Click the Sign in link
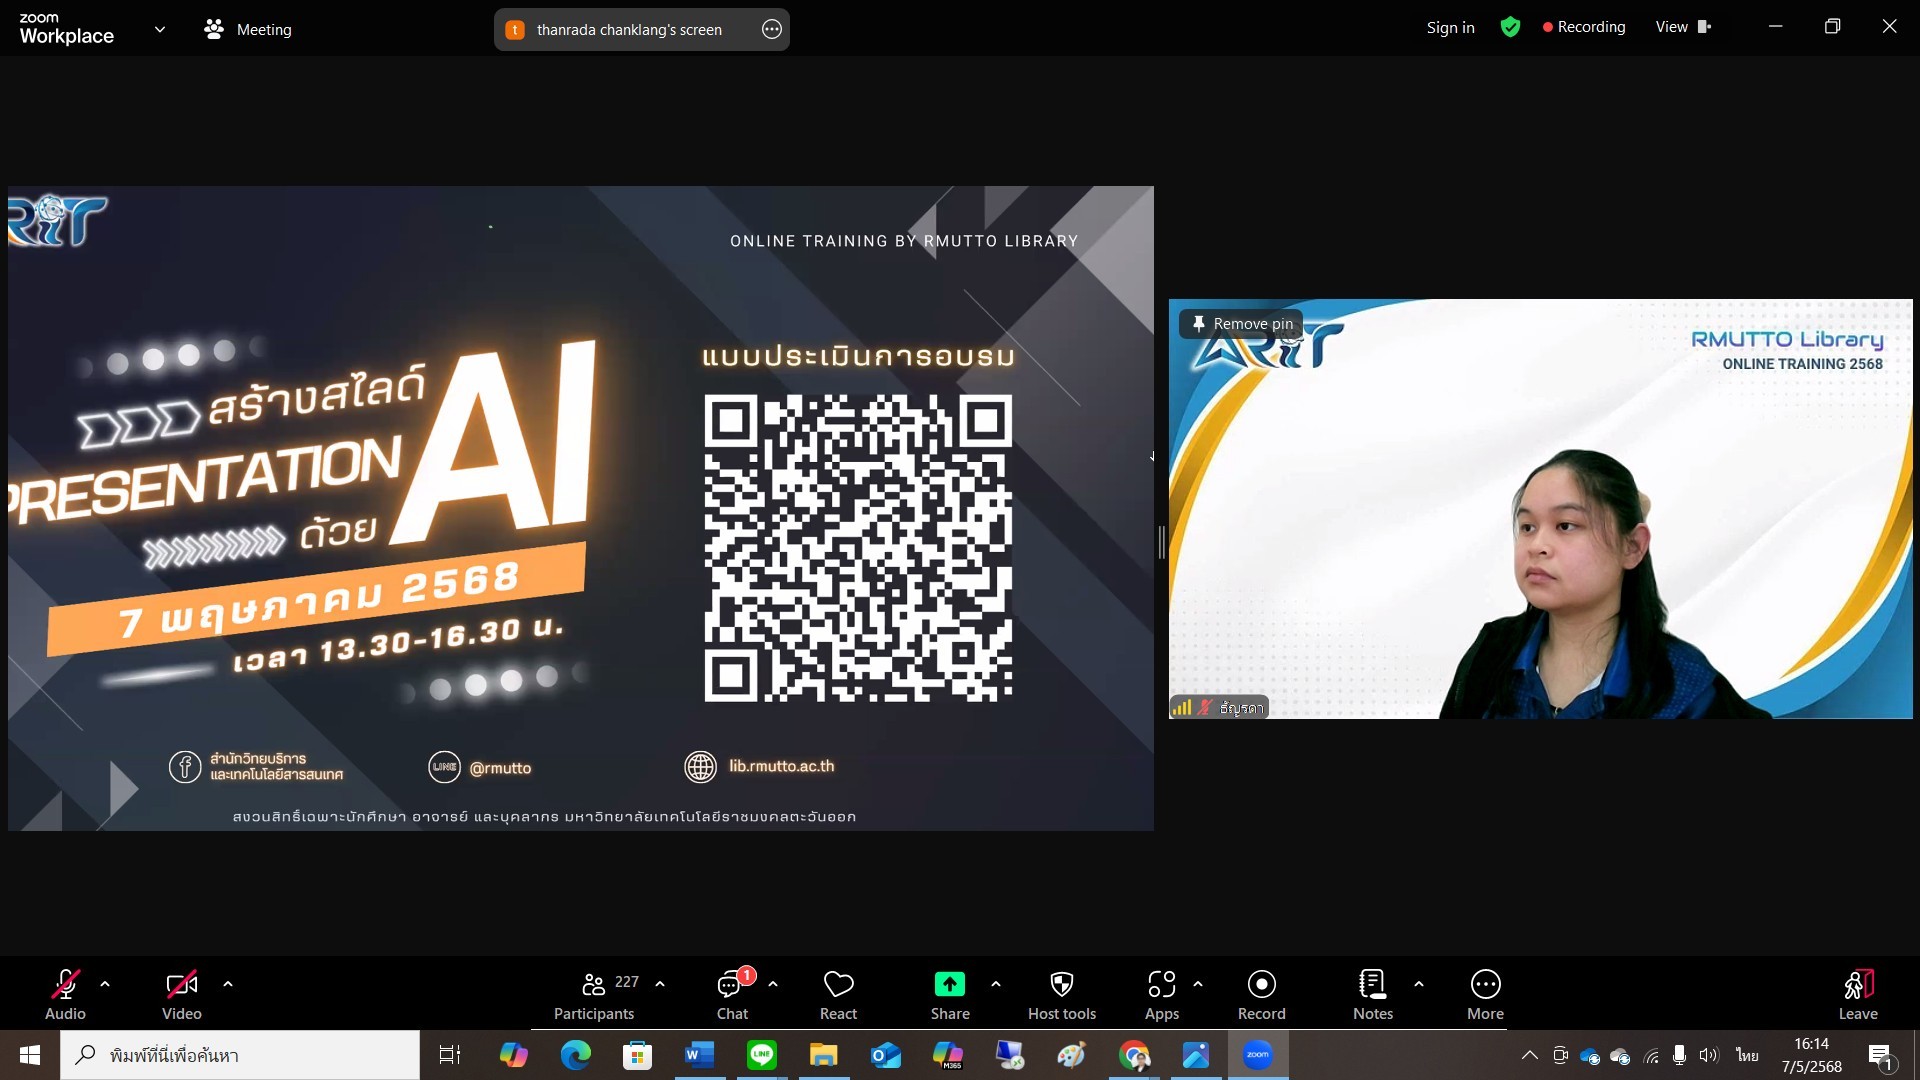This screenshot has height=1080, width=1920. (1450, 28)
